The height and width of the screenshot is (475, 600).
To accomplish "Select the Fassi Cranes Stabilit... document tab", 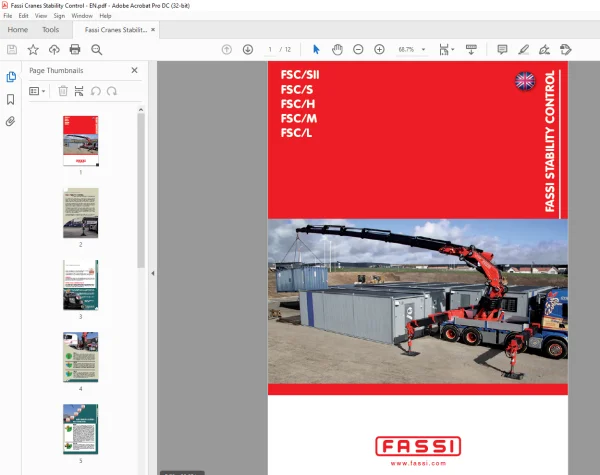I will pos(116,30).
